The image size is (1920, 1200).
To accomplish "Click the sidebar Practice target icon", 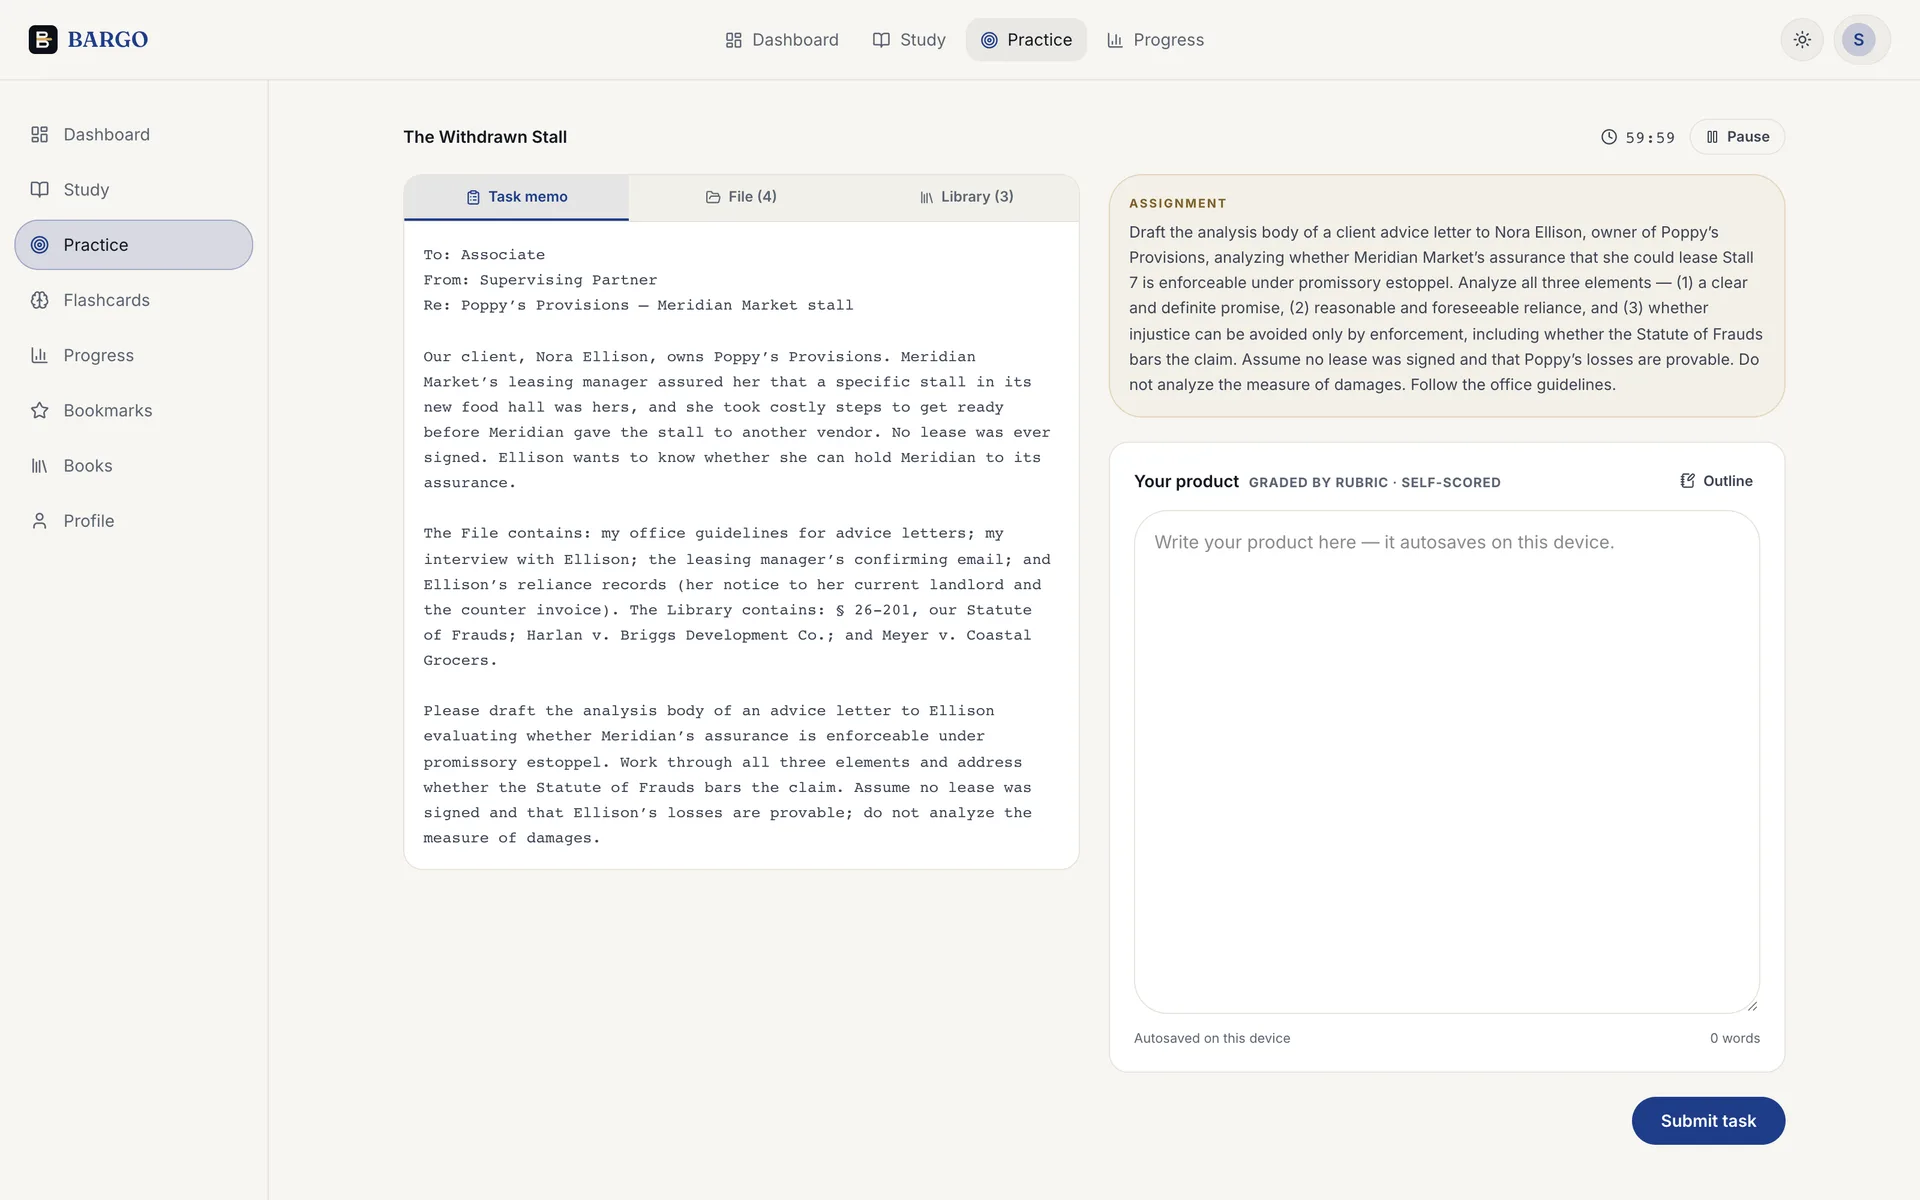I will tap(40, 245).
